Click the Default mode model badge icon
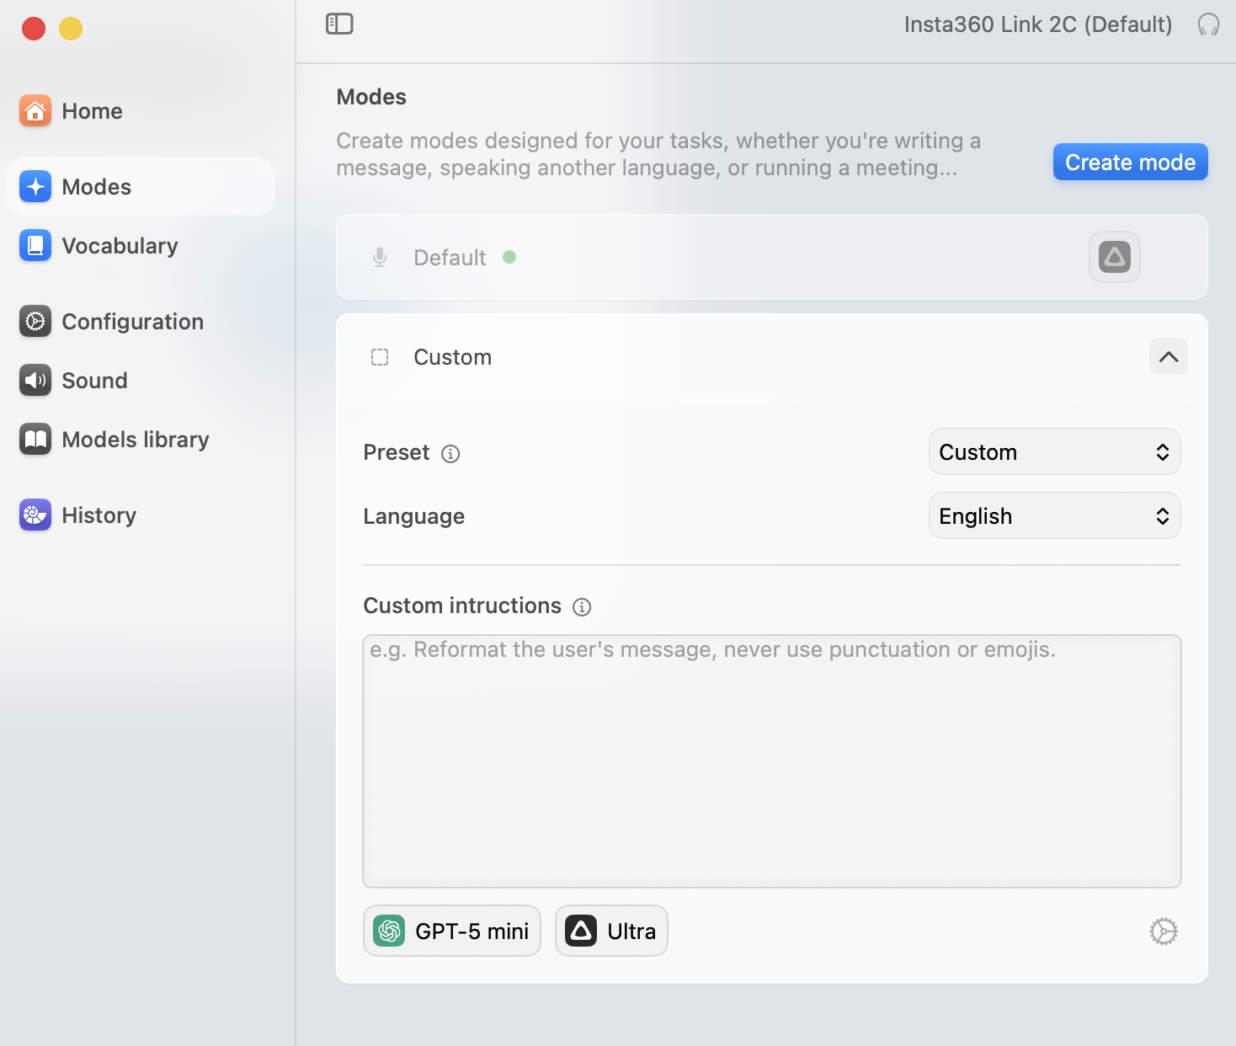Screen dimensions: 1236x1046 (x=1114, y=257)
